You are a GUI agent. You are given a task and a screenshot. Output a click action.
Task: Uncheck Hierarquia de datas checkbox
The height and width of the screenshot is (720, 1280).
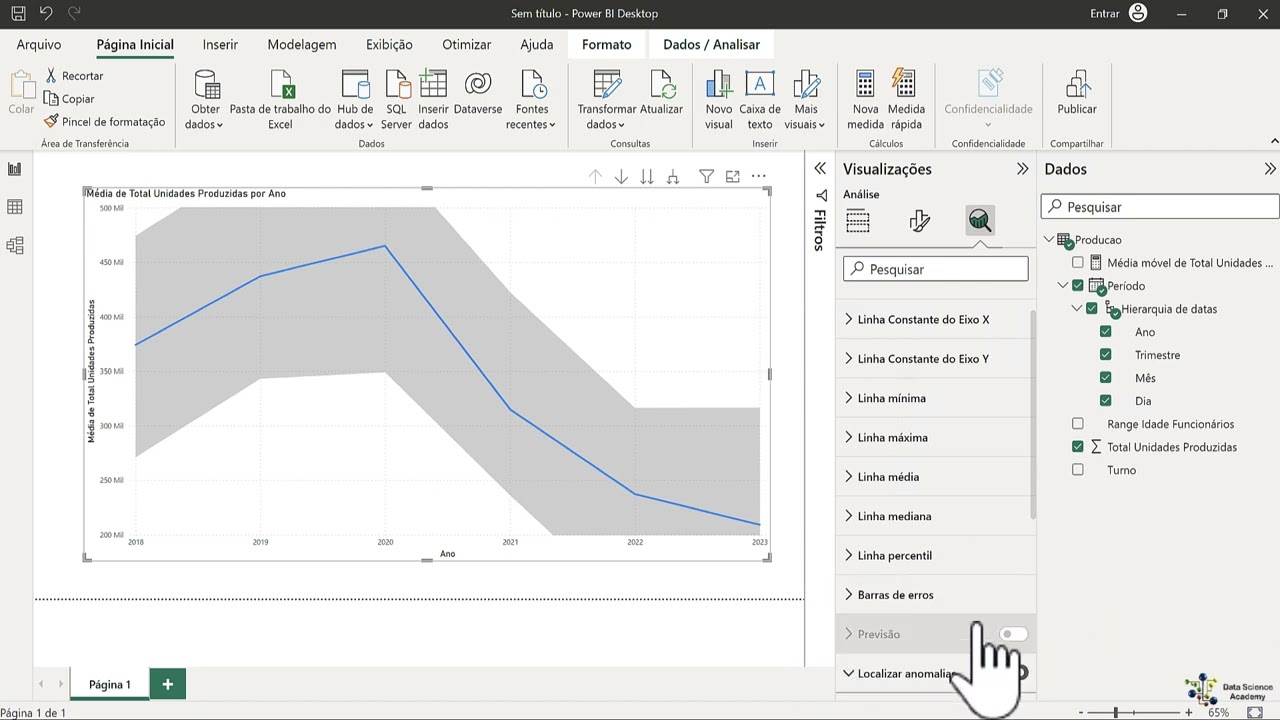pos(1091,309)
